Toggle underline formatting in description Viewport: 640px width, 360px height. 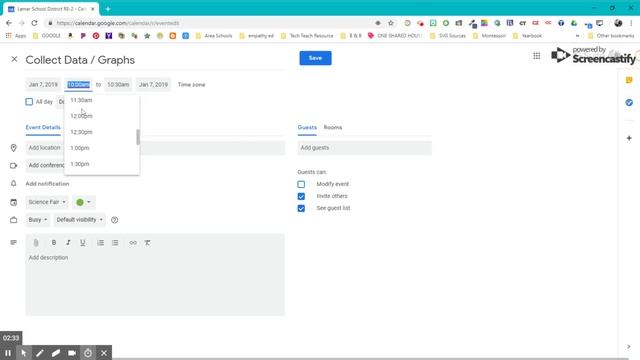[82, 242]
